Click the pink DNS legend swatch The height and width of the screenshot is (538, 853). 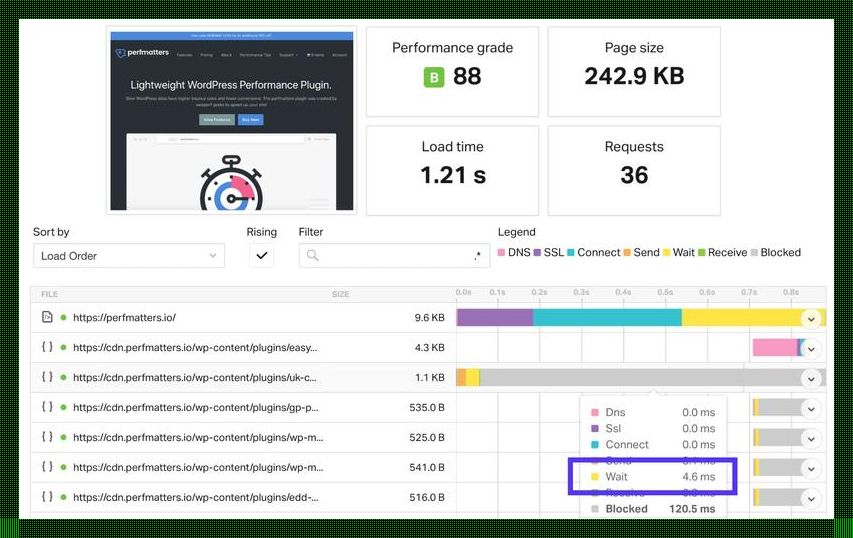point(502,252)
